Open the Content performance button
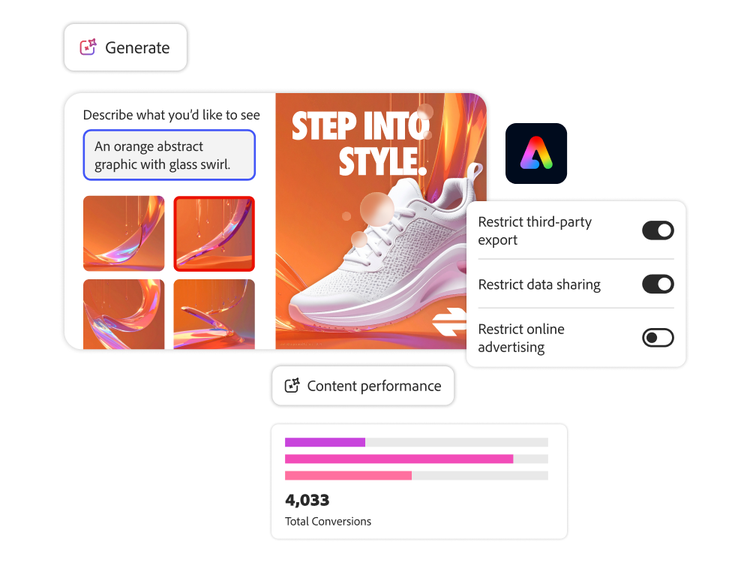 (x=363, y=386)
